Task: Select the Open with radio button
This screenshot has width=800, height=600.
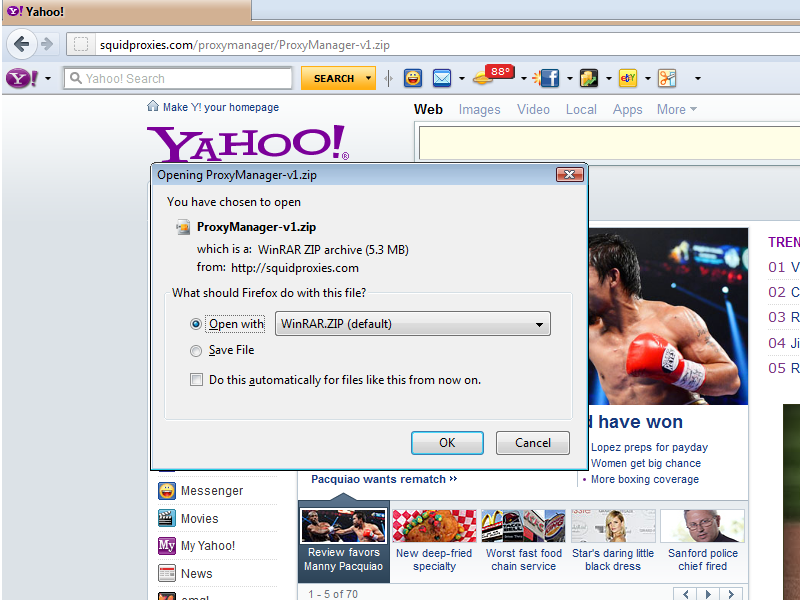Action: [x=195, y=324]
